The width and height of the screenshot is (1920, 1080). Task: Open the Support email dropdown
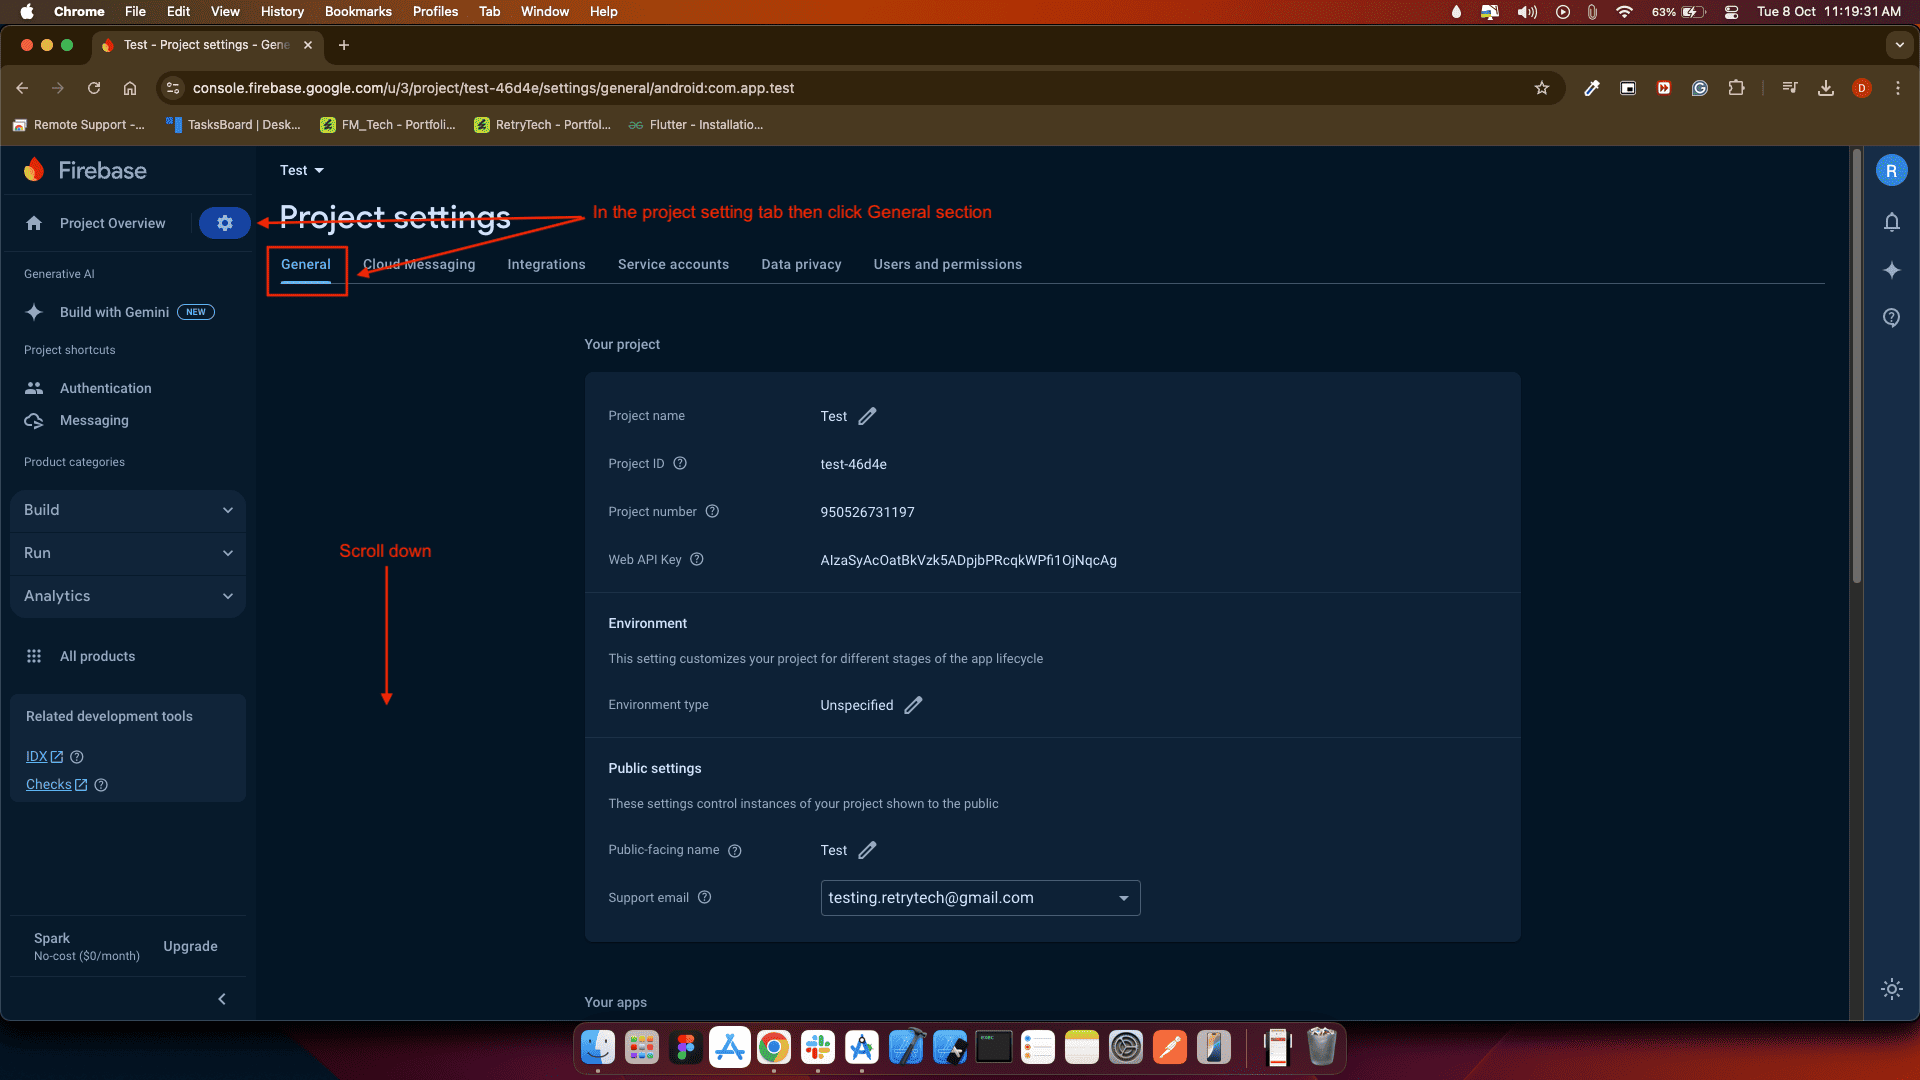[x=980, y=898]
